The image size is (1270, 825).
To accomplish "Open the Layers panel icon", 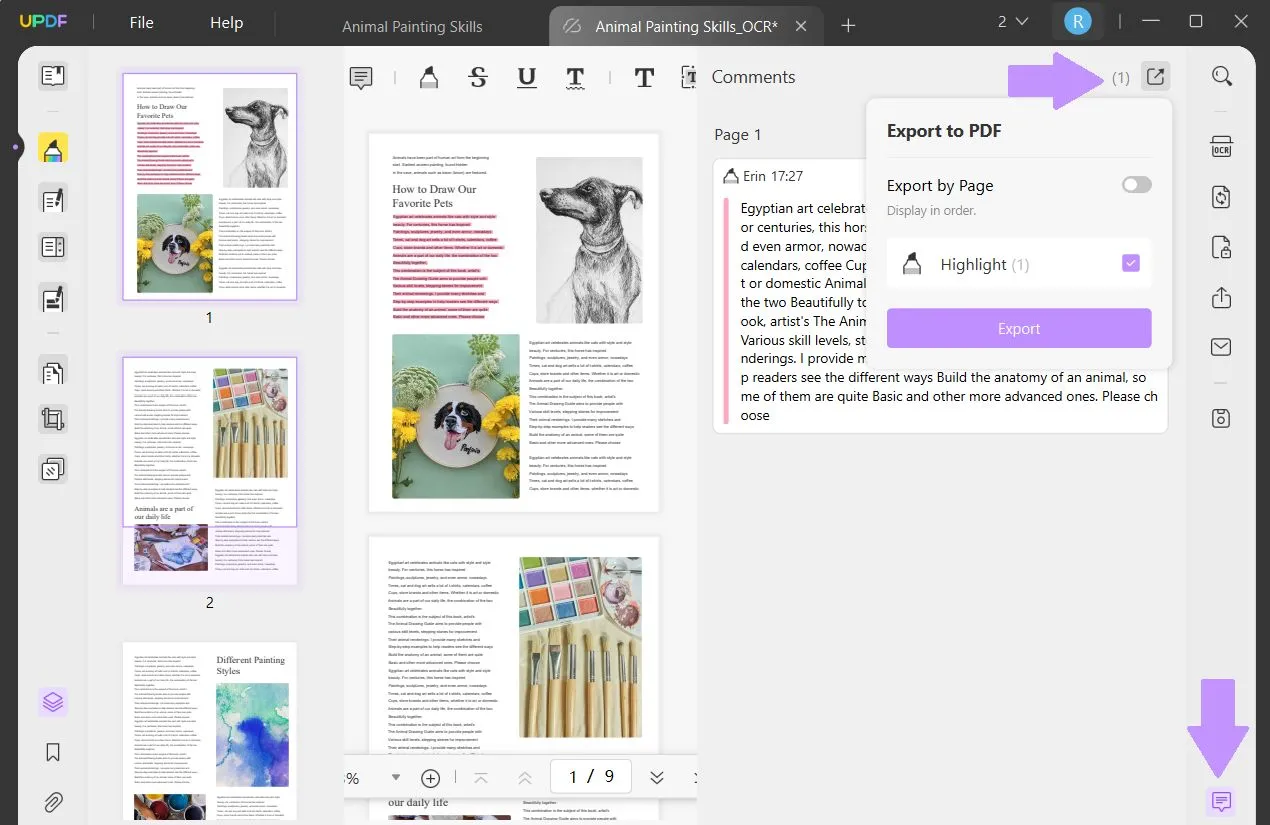I will pyautogui.click(x=53, y=702).
